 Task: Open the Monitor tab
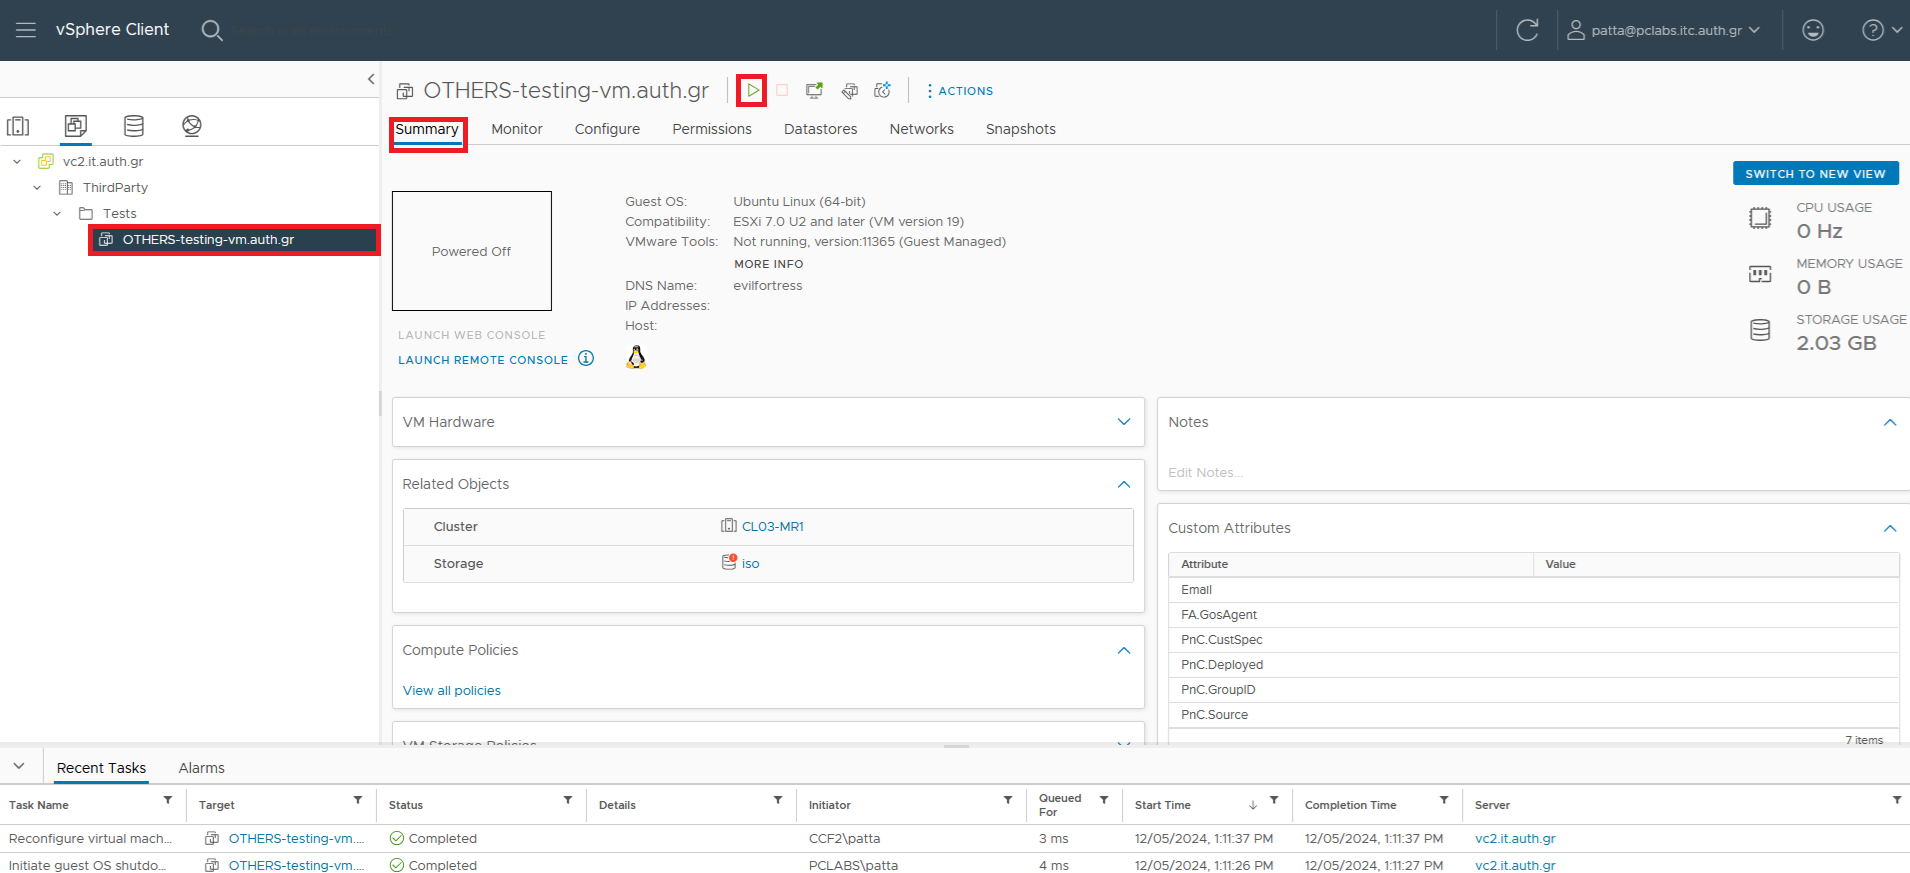517,129
